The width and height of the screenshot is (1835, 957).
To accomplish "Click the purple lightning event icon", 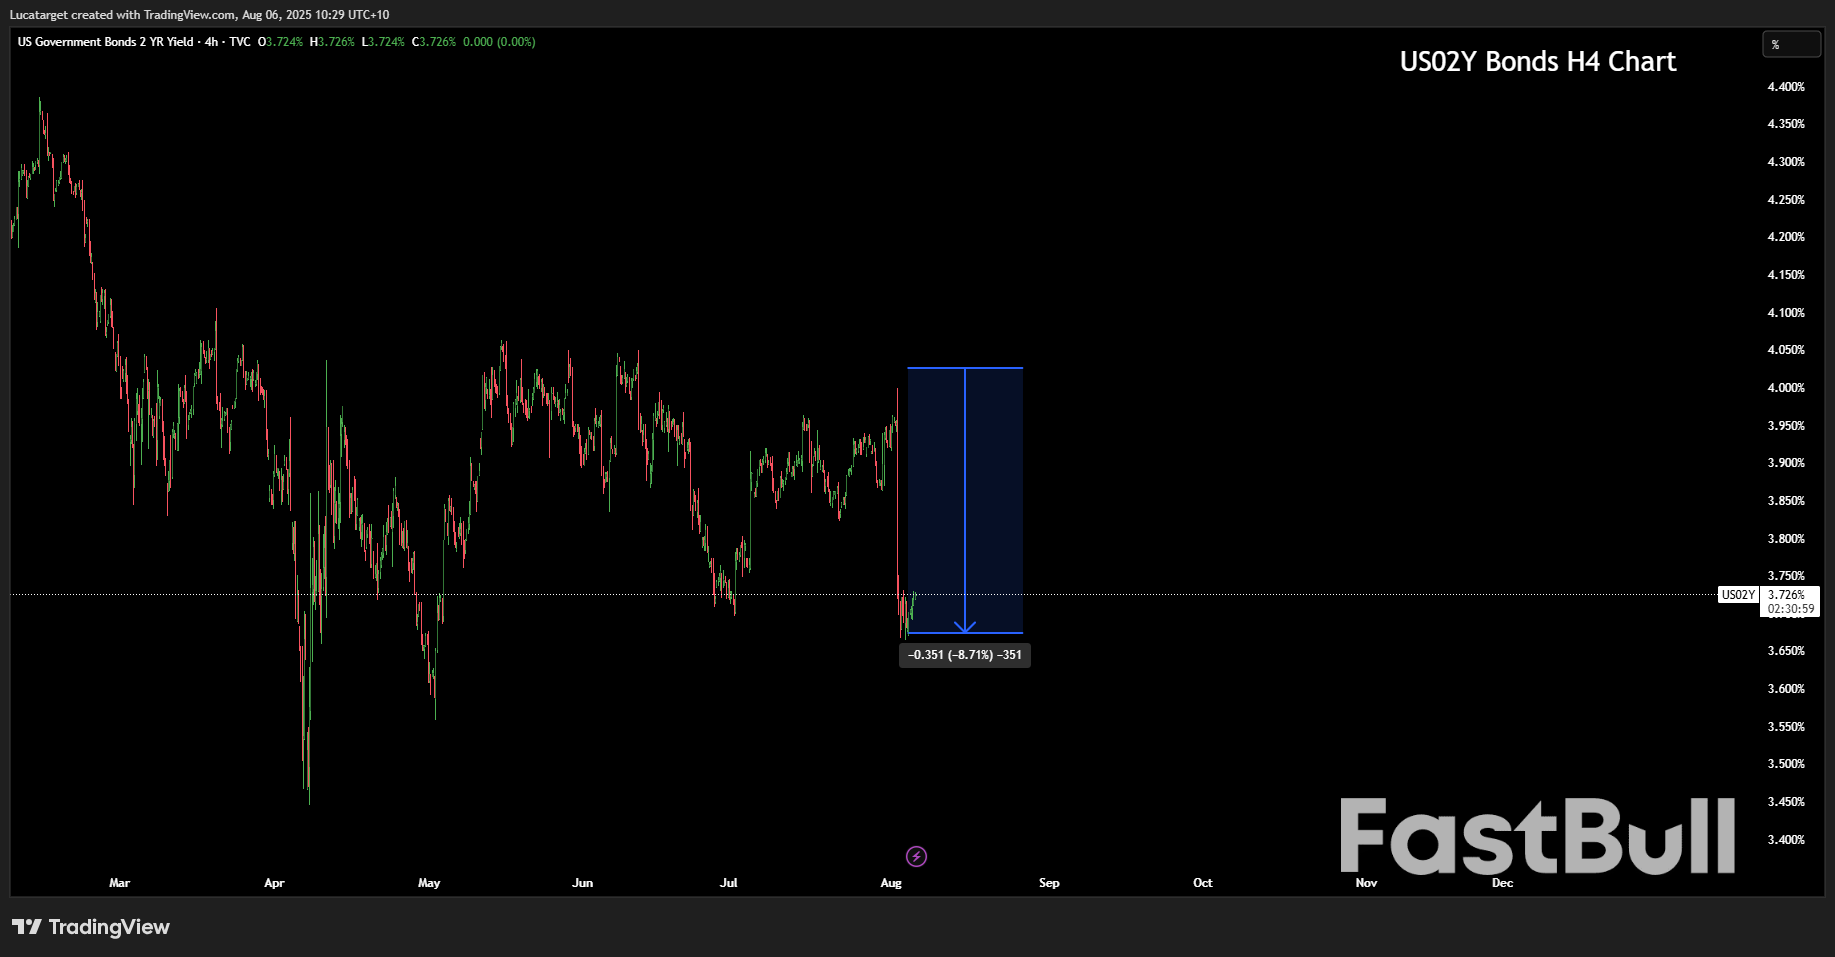I will coord(916,856).
